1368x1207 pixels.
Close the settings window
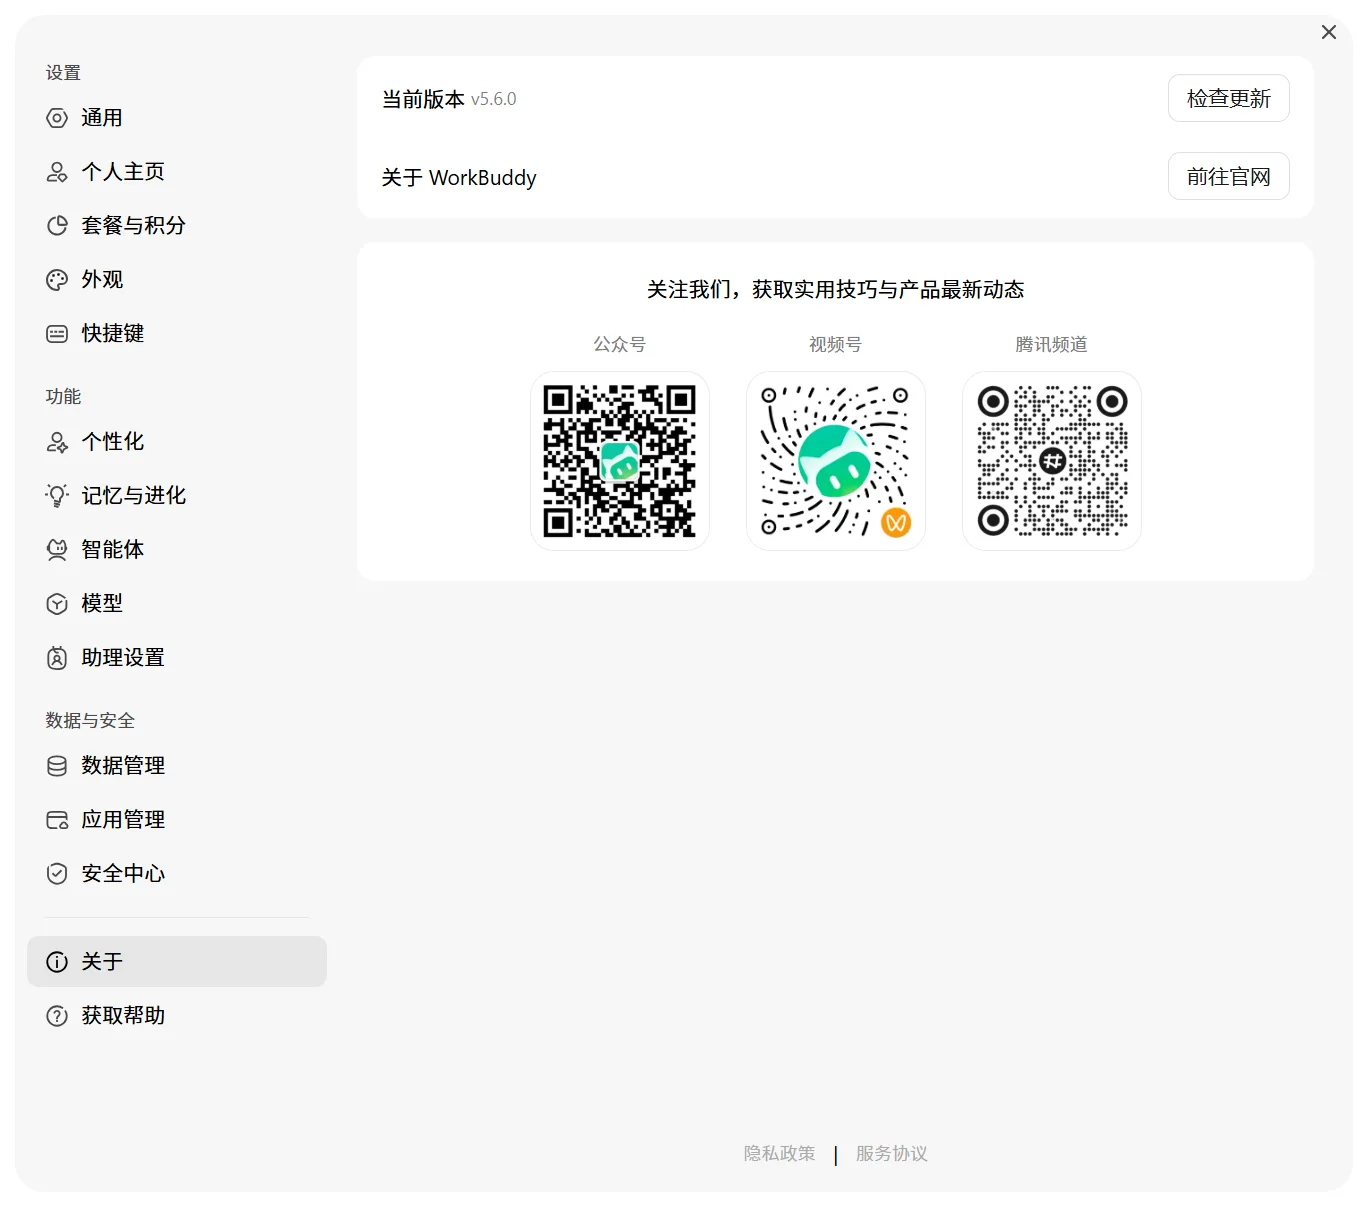1328,32
